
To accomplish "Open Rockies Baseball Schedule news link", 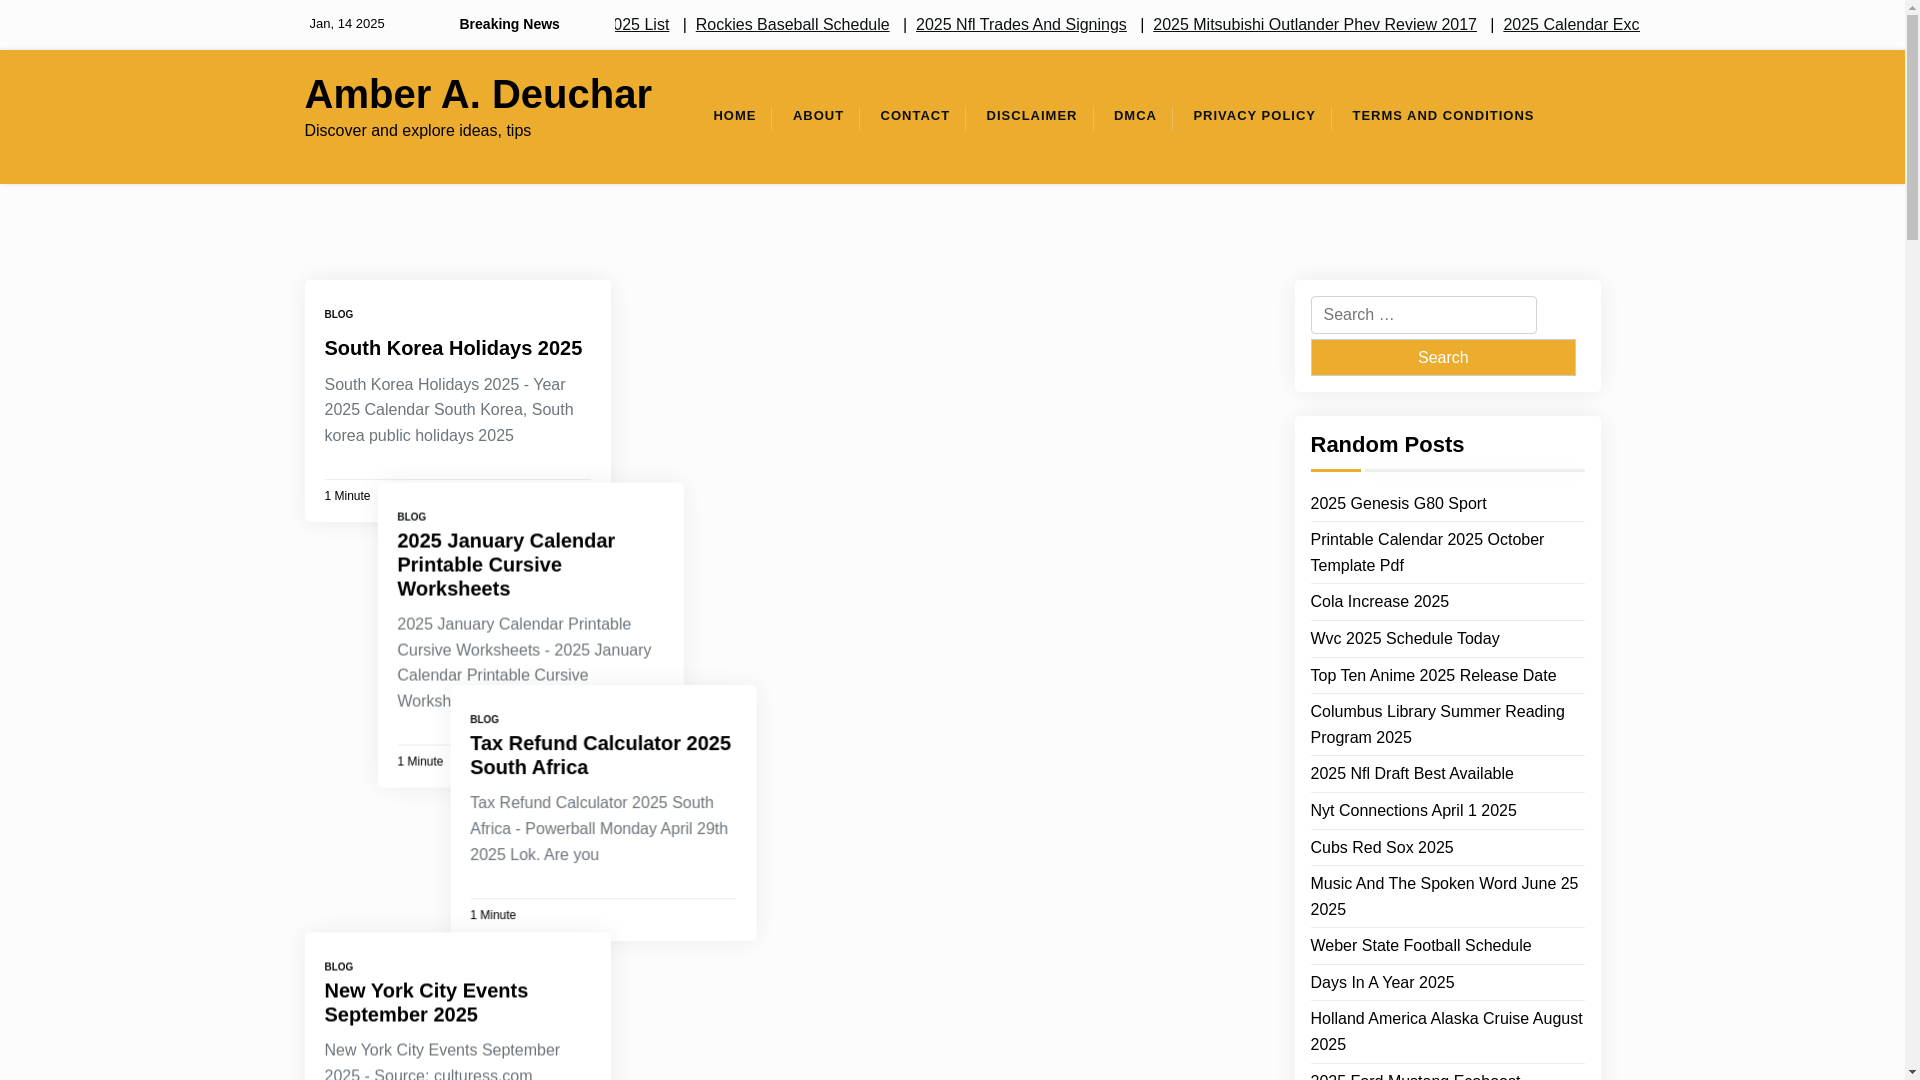I will tap(792, 25).
